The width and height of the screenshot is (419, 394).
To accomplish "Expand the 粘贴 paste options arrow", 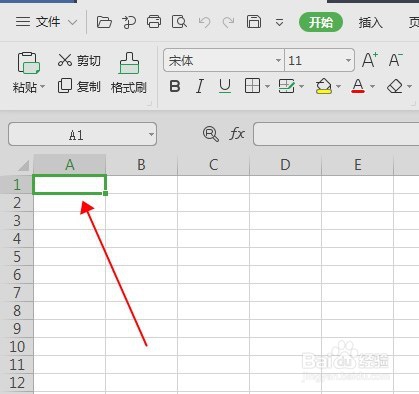I will click(x=43, y=87).
